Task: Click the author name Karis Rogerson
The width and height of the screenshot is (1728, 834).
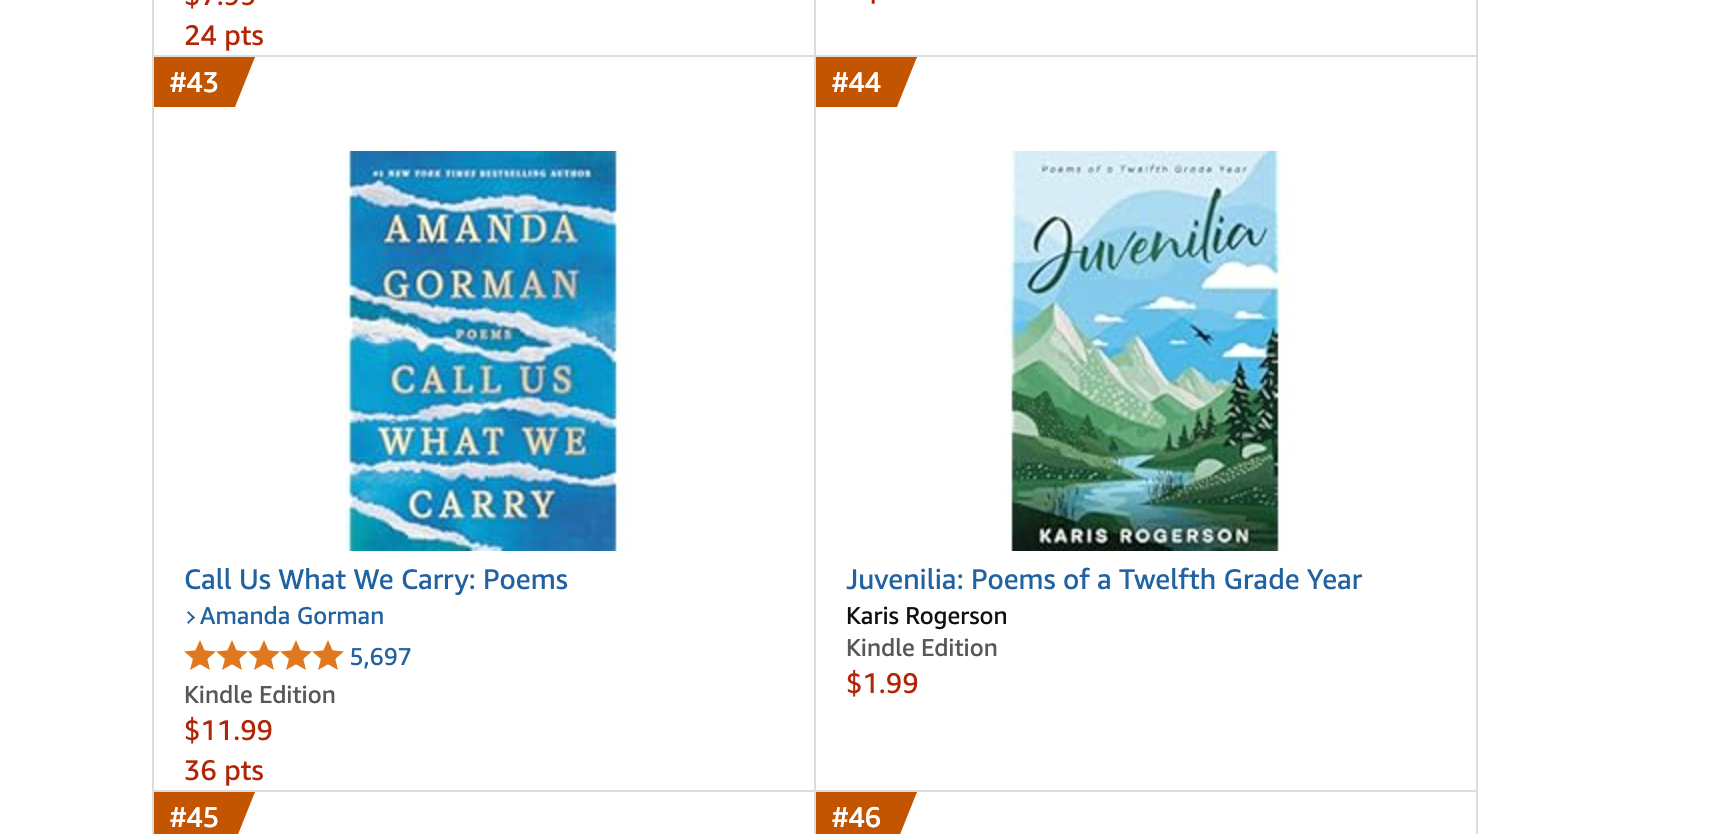Action: (926, 616)
